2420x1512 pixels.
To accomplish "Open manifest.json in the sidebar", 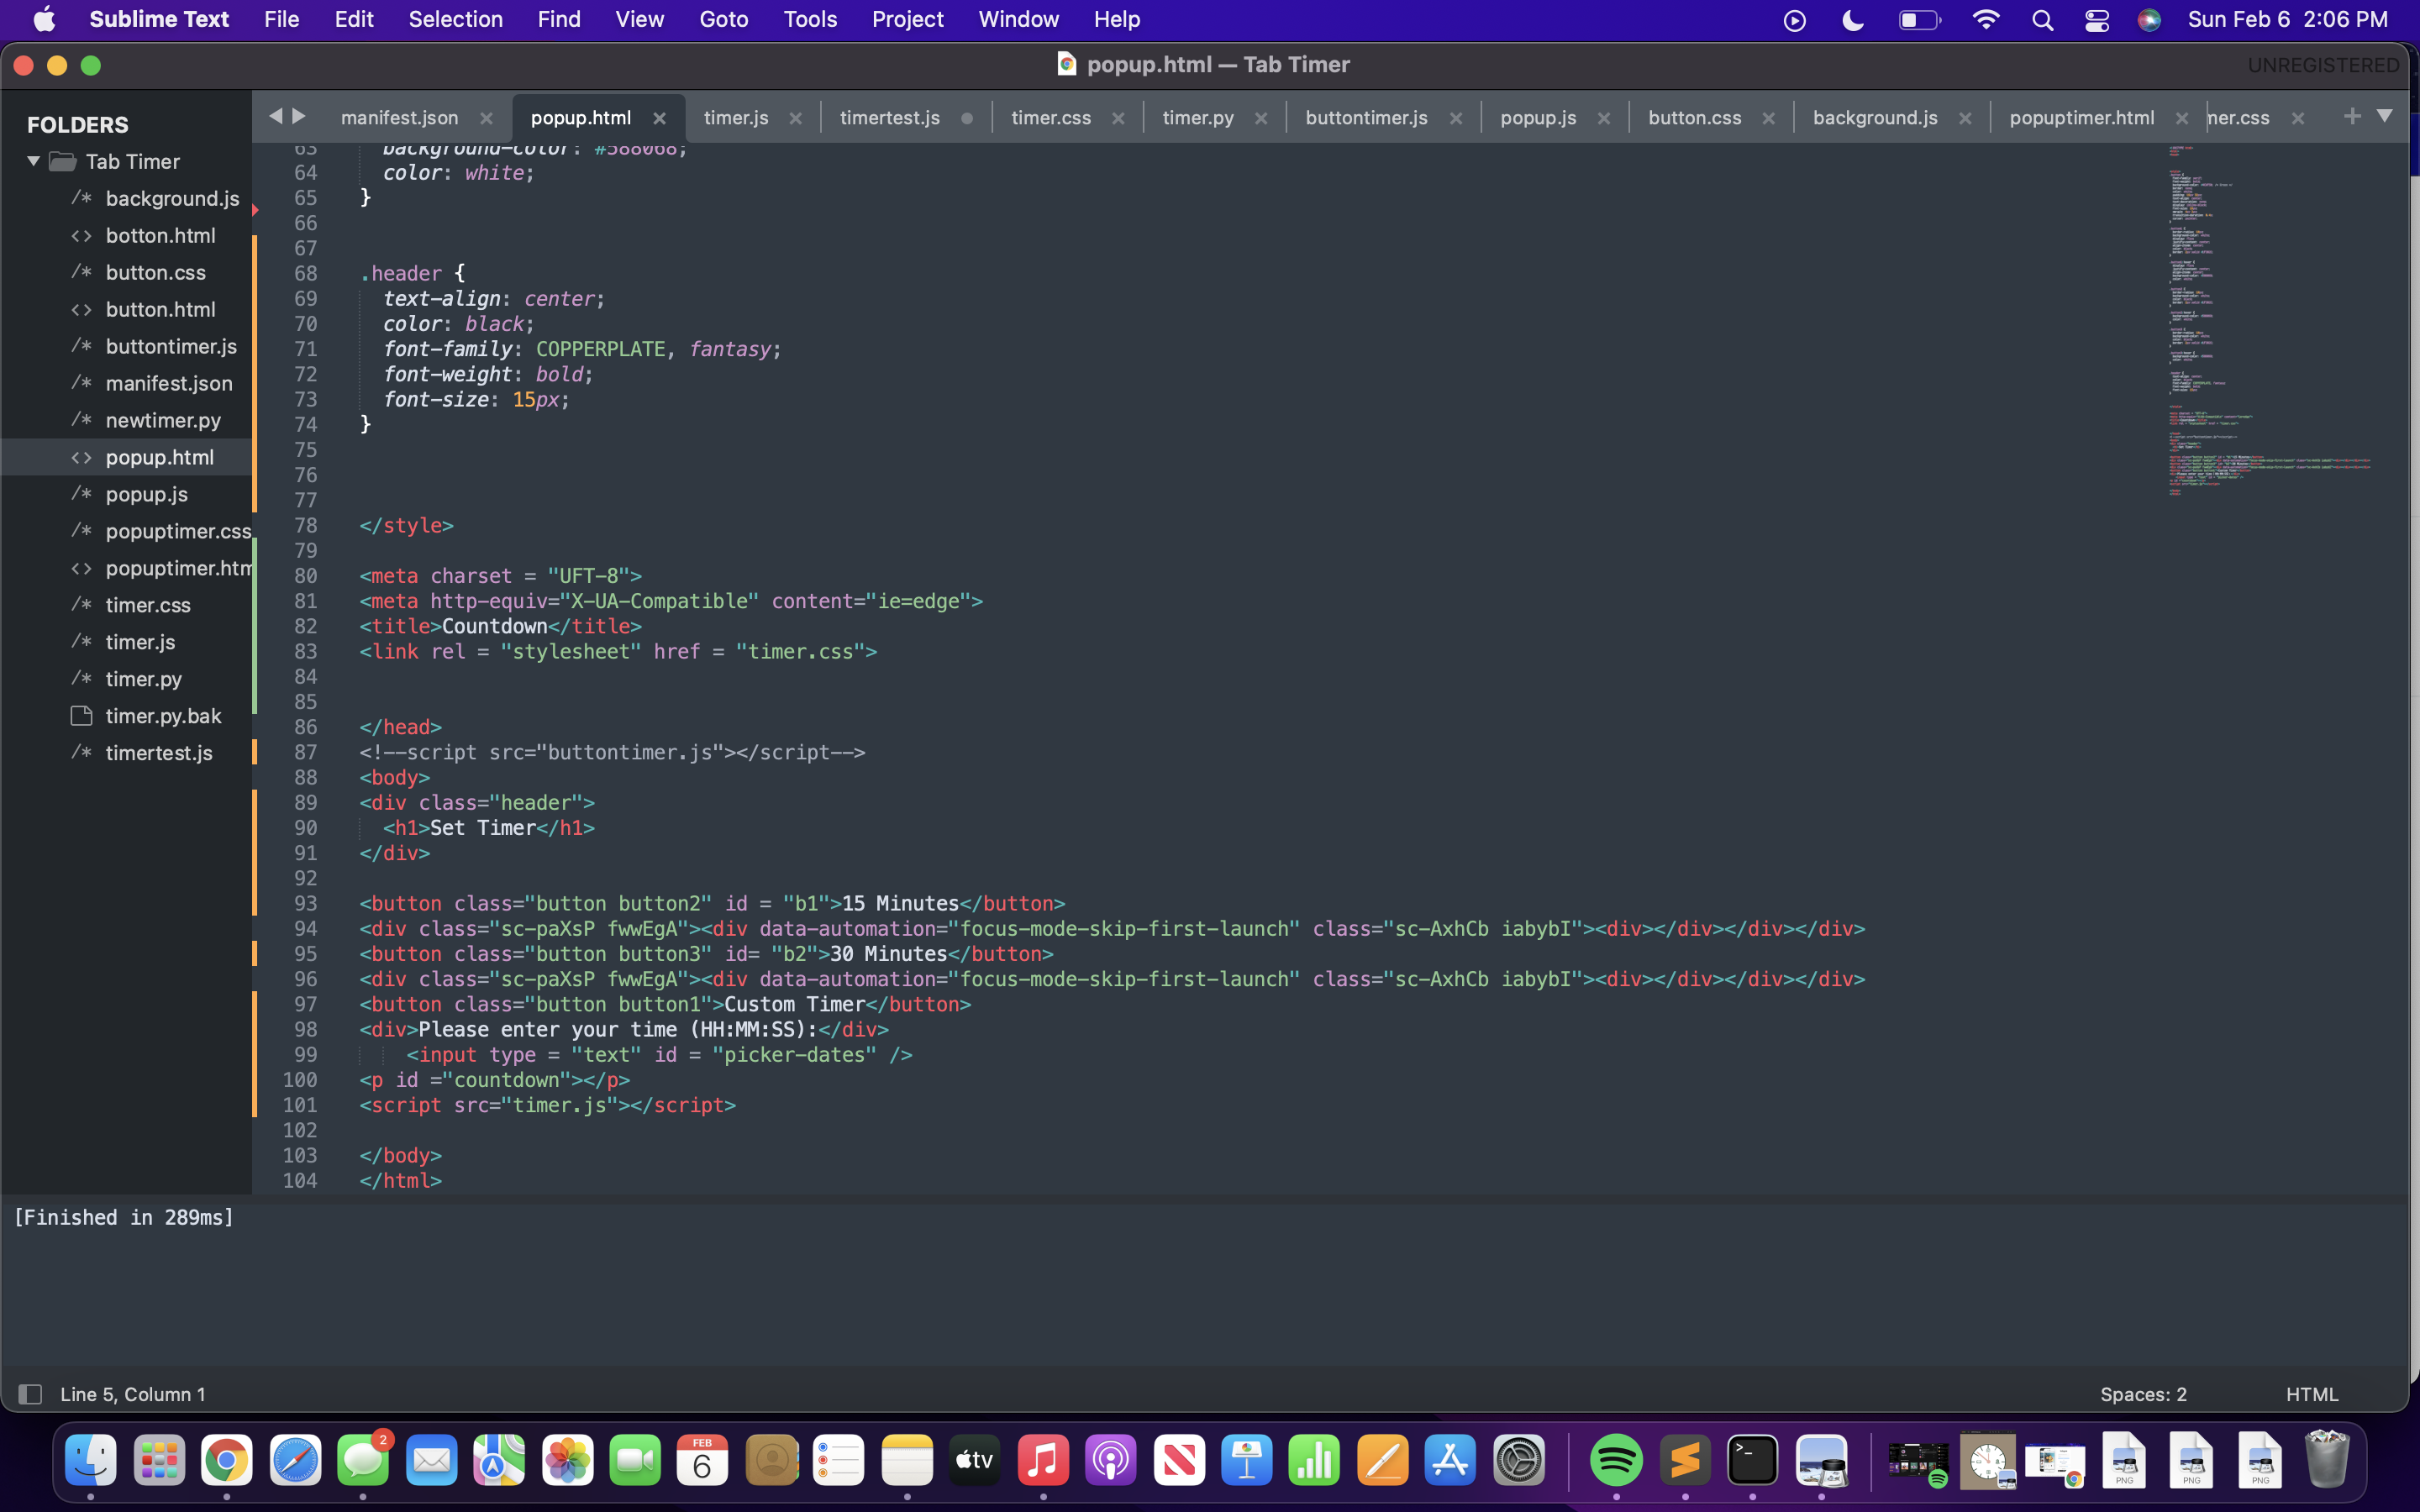I will (x=168, y=383).
